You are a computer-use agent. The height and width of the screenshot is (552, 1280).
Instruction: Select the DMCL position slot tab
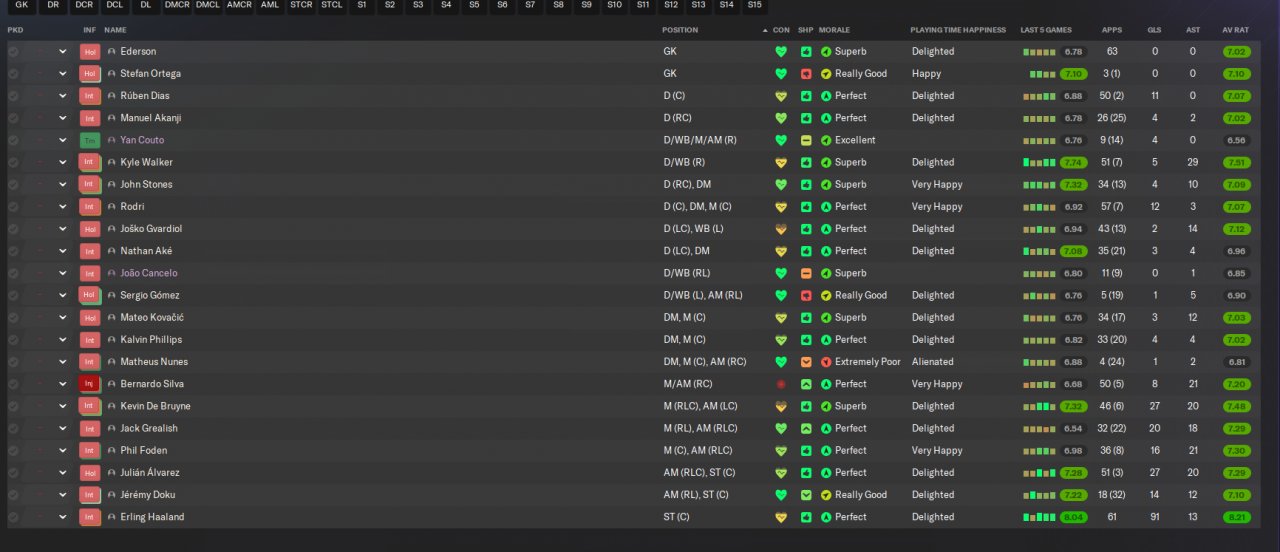[x=208, y=6]
